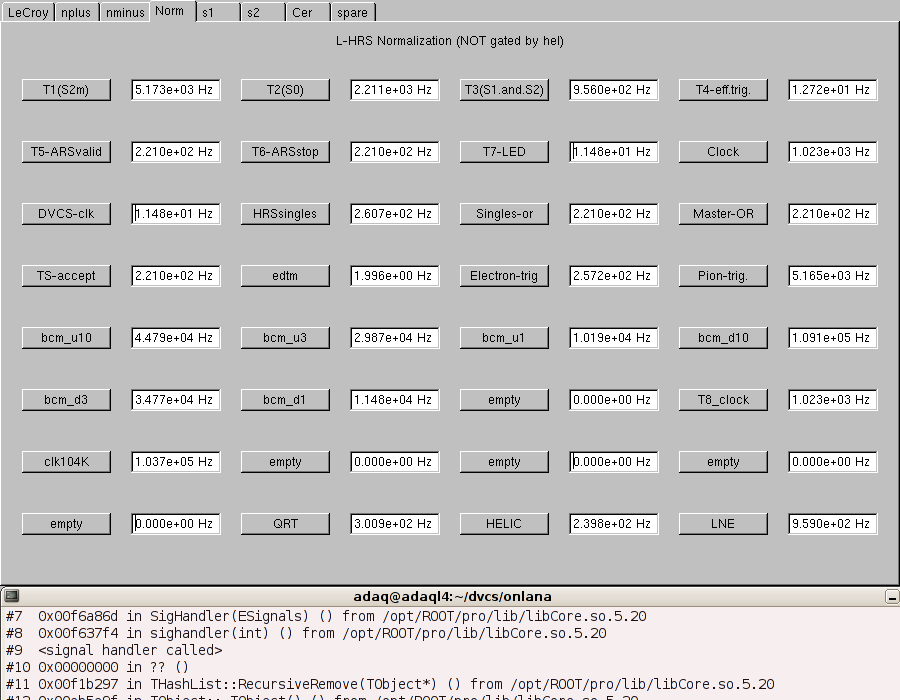Viewport: 900px width, 700px height.
Task: Click the Pion-trig. button
Action: click(723, 276)
